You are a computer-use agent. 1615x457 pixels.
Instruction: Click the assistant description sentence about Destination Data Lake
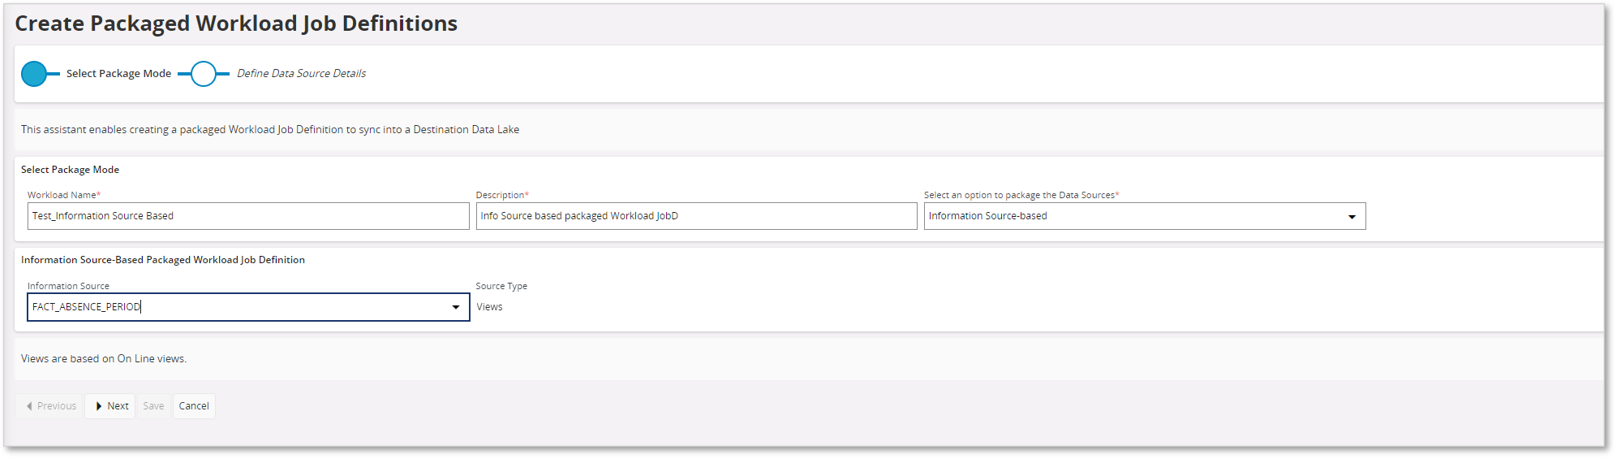tap(270, 129)
